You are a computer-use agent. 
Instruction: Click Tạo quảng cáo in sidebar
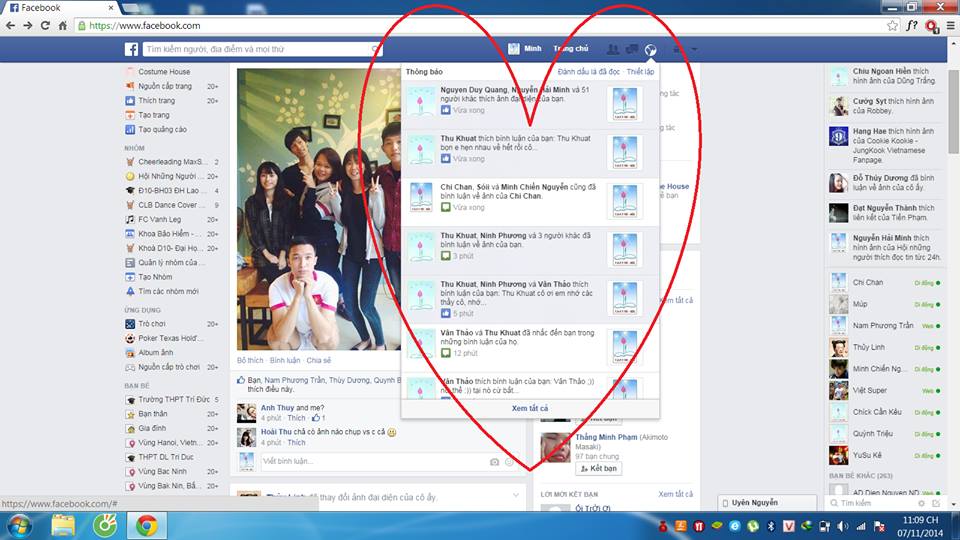[x=162, y=129]
